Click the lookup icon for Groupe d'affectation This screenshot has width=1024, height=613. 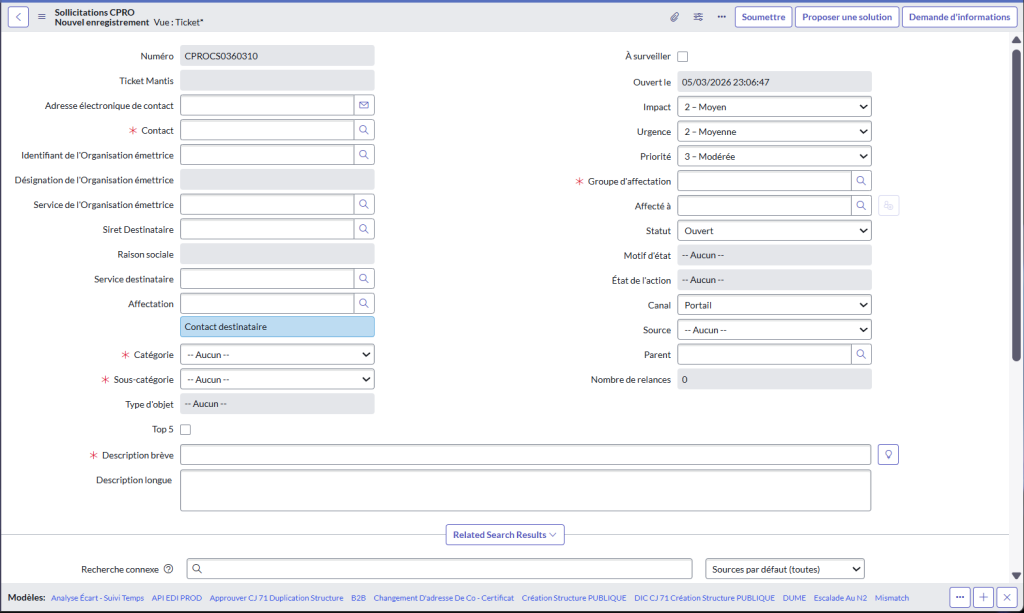861,181
